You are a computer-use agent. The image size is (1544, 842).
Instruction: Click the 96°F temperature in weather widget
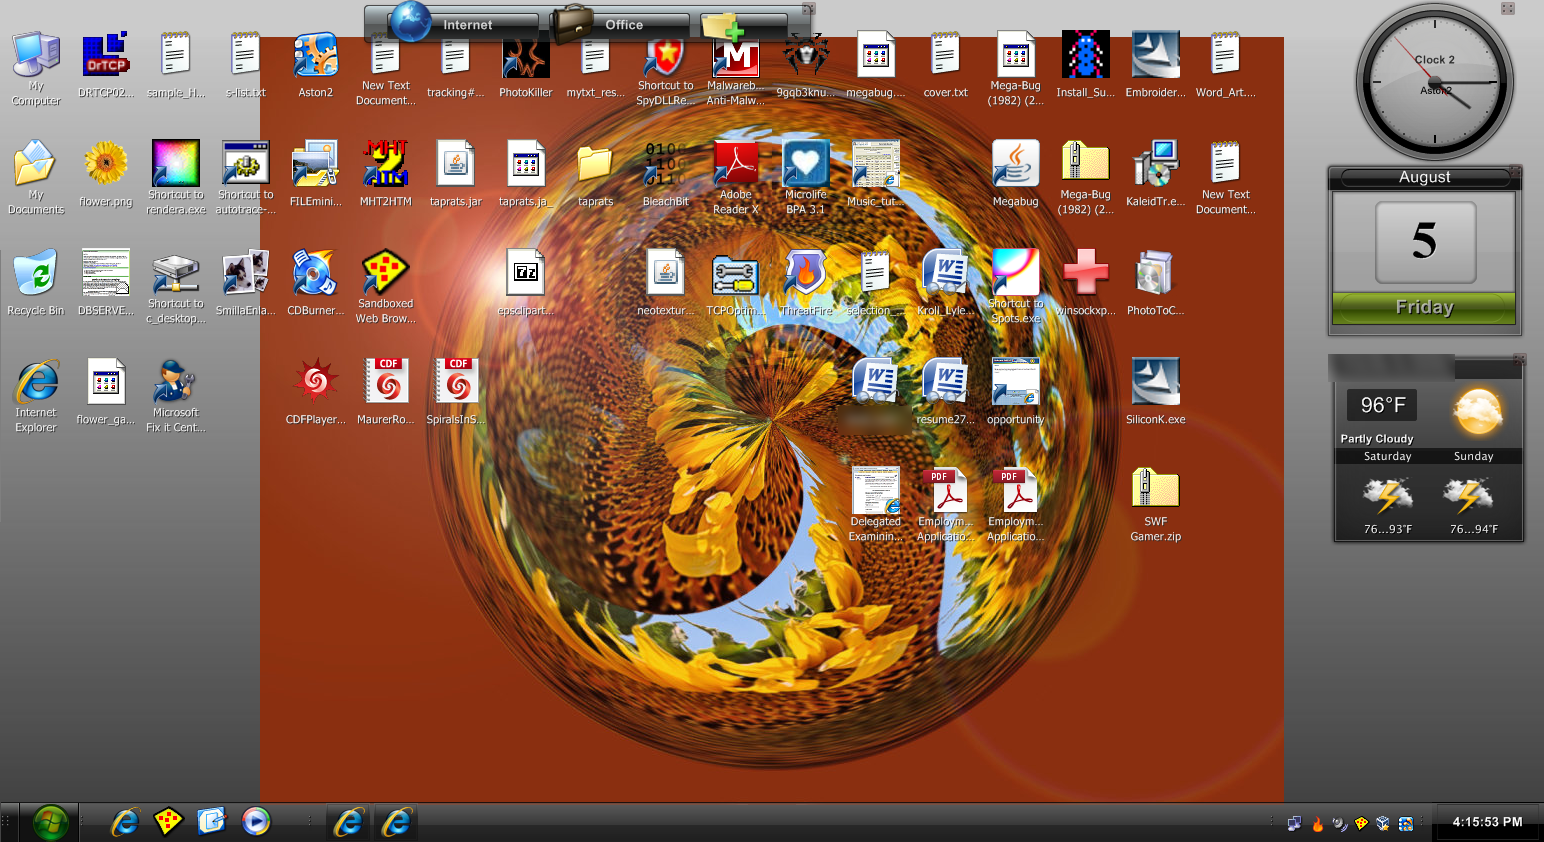(x=1383, y=405)
